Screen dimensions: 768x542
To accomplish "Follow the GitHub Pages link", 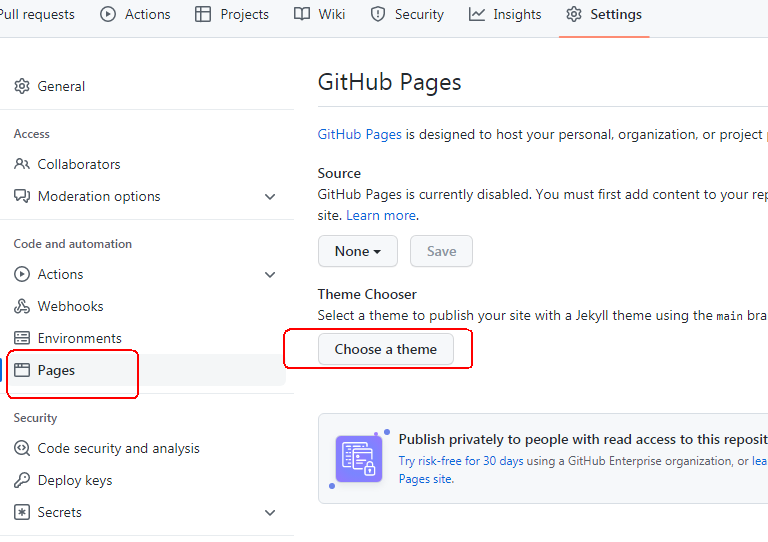I will click(360, 135).
